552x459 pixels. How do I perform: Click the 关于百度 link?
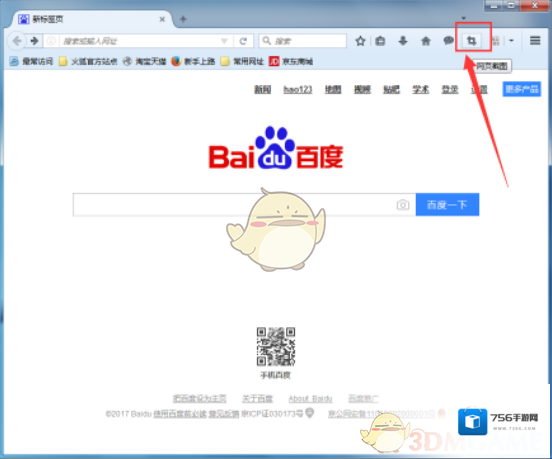coord(257,398)
